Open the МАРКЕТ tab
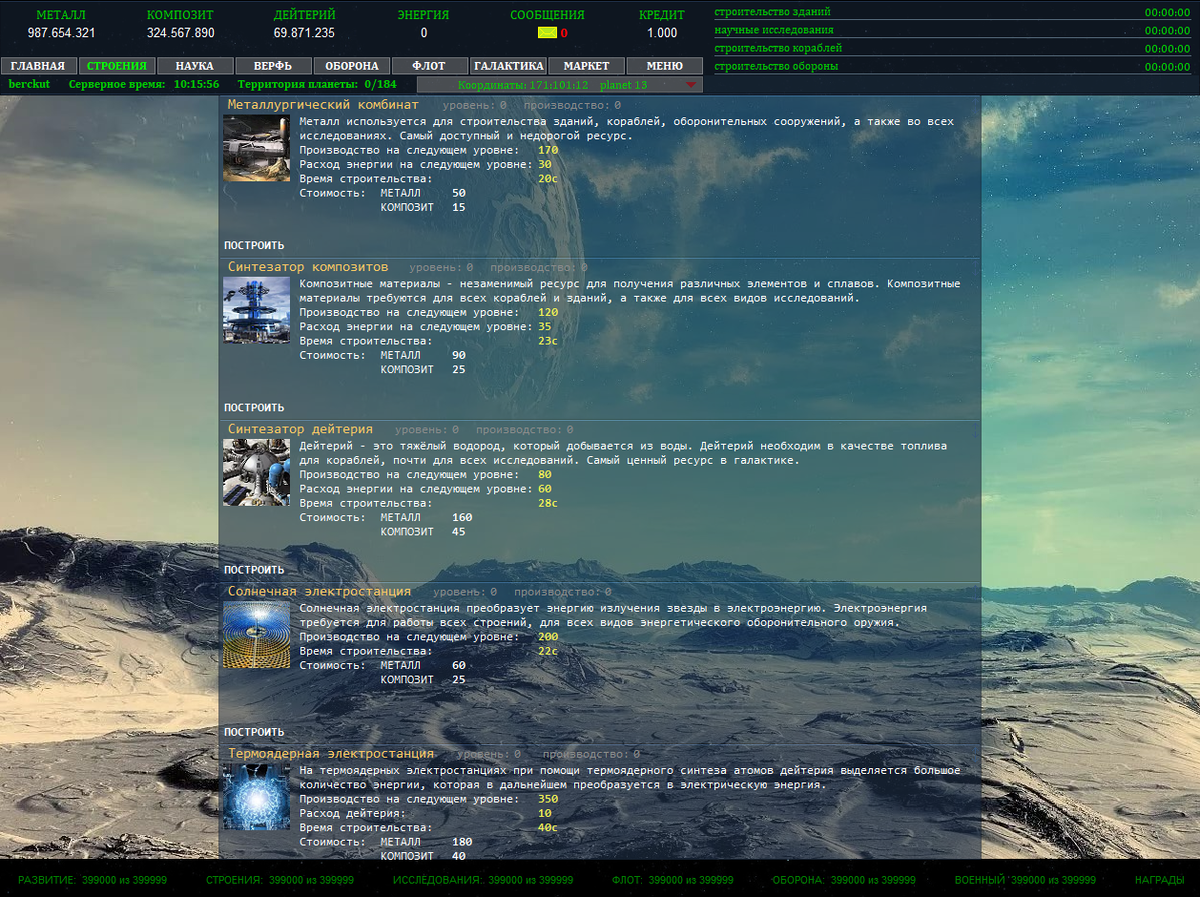This screenshot has height=897, width=1200. click(587, 66)
